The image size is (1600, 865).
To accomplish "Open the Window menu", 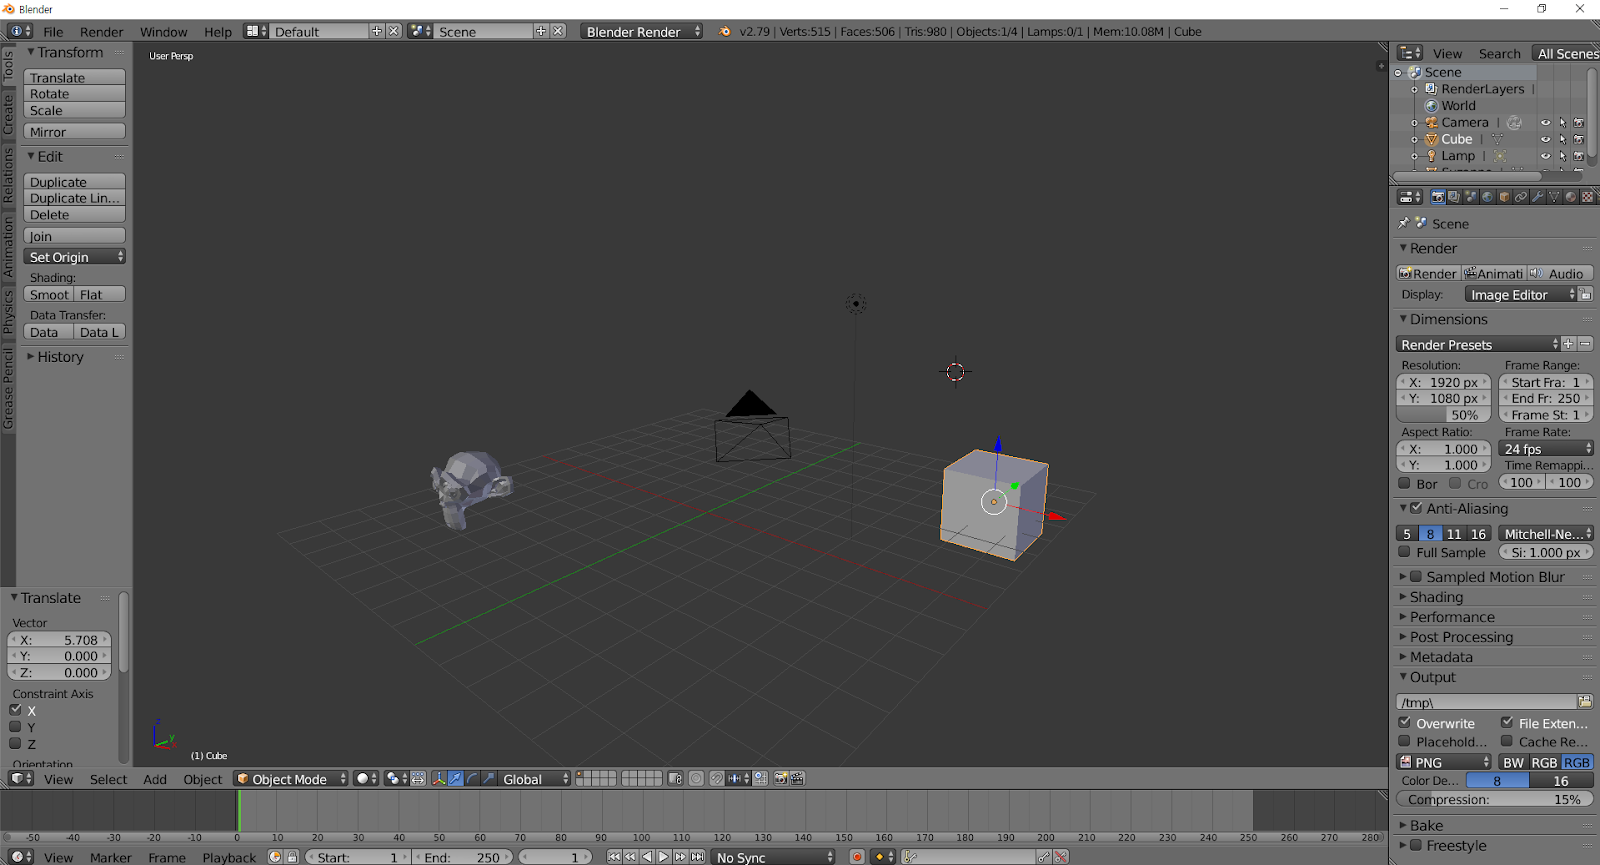I will point(164,32).
